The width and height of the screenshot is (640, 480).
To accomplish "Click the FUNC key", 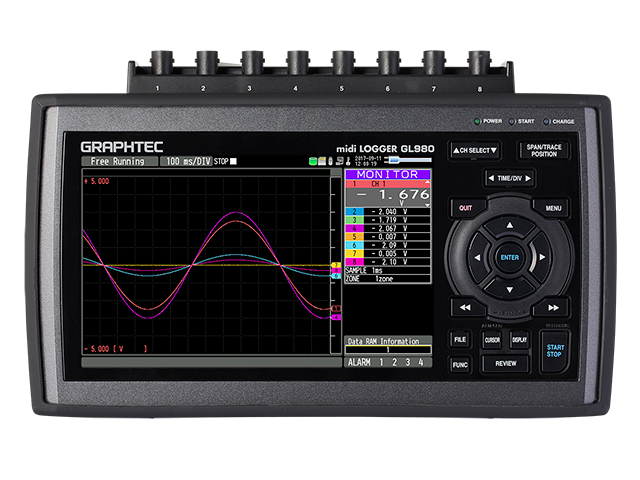I will pos(460,364).
